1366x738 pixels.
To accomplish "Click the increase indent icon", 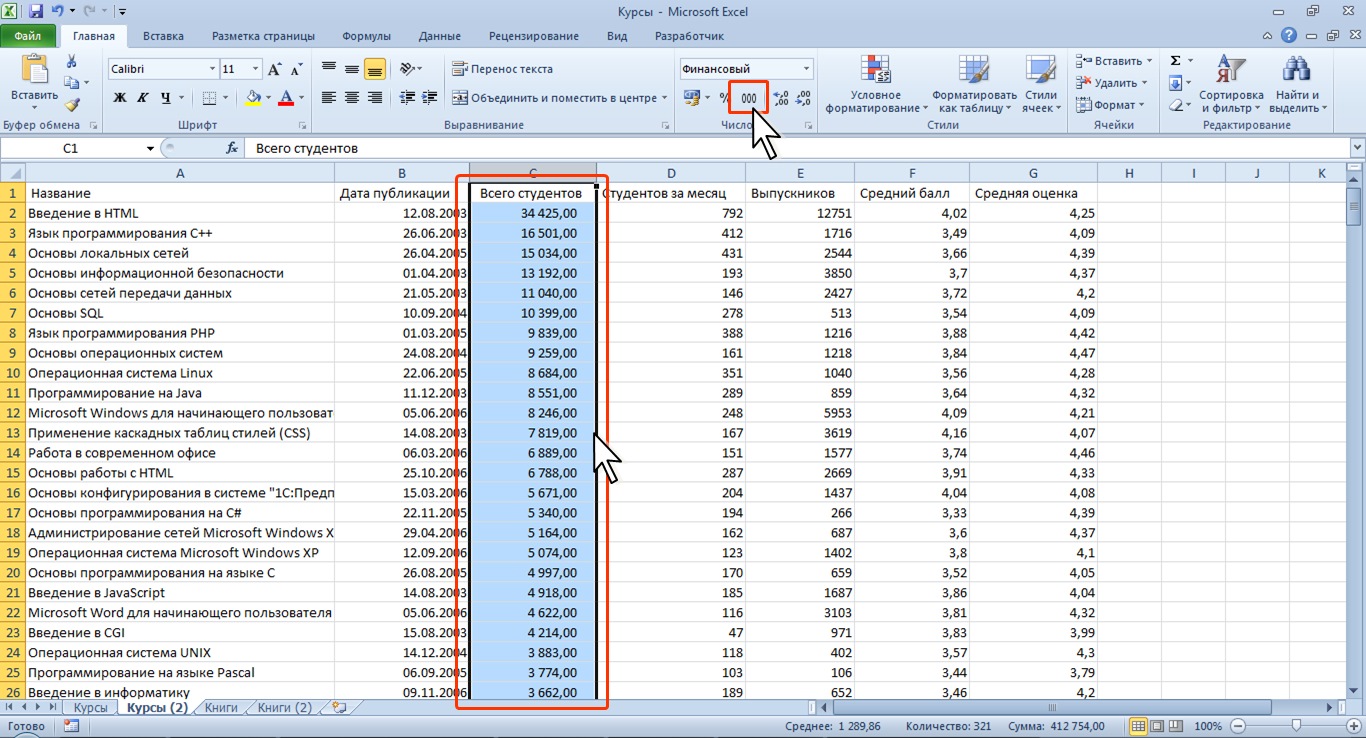I will click(x=430, y=98).
